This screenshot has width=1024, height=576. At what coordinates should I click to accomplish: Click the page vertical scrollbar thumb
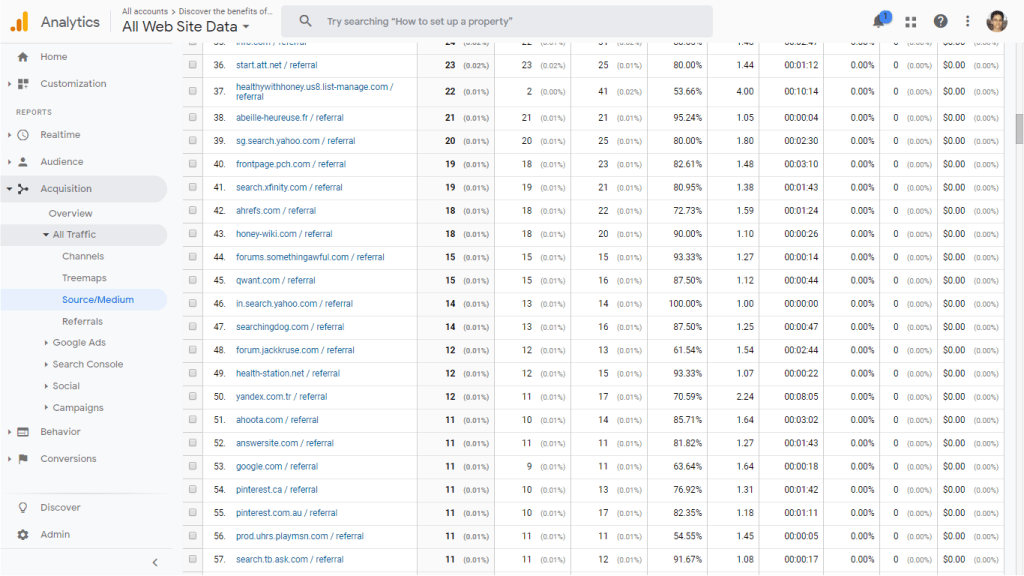(x=1019, y=129)
